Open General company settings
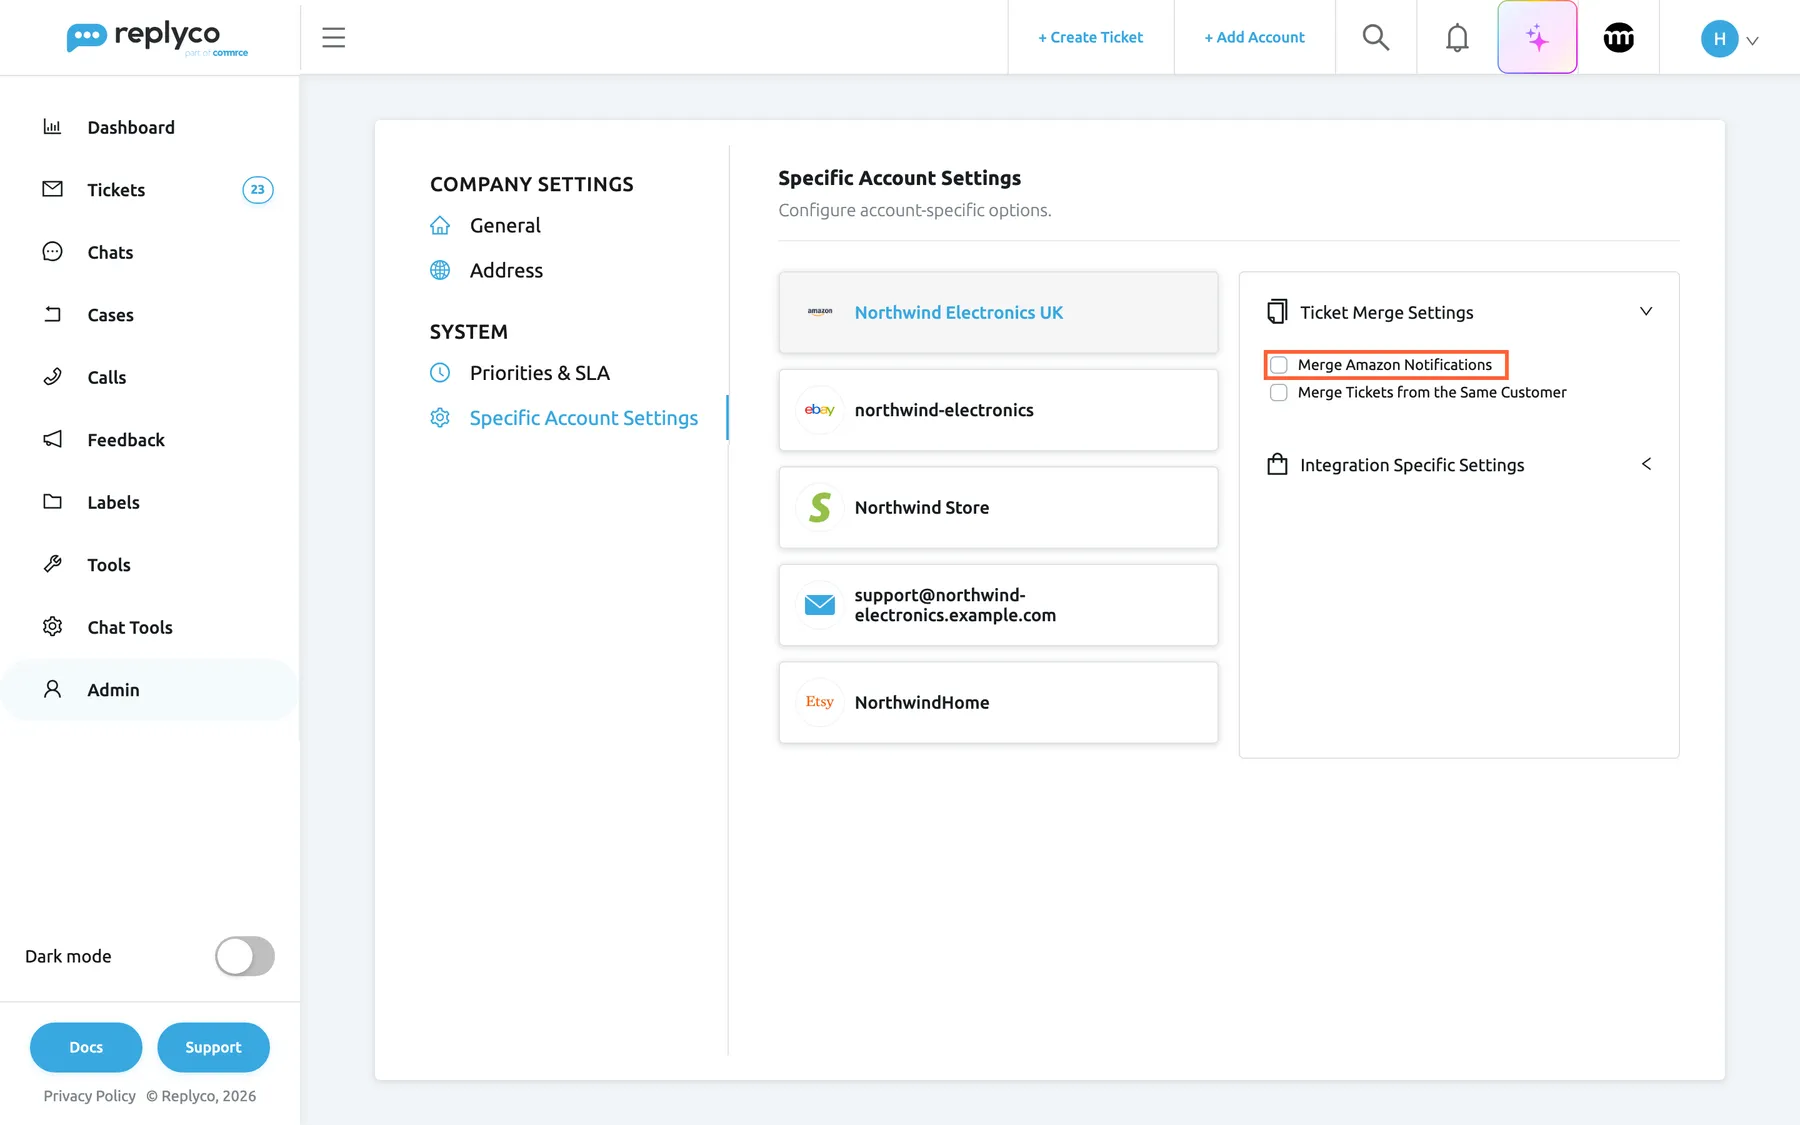 (505, 225)
